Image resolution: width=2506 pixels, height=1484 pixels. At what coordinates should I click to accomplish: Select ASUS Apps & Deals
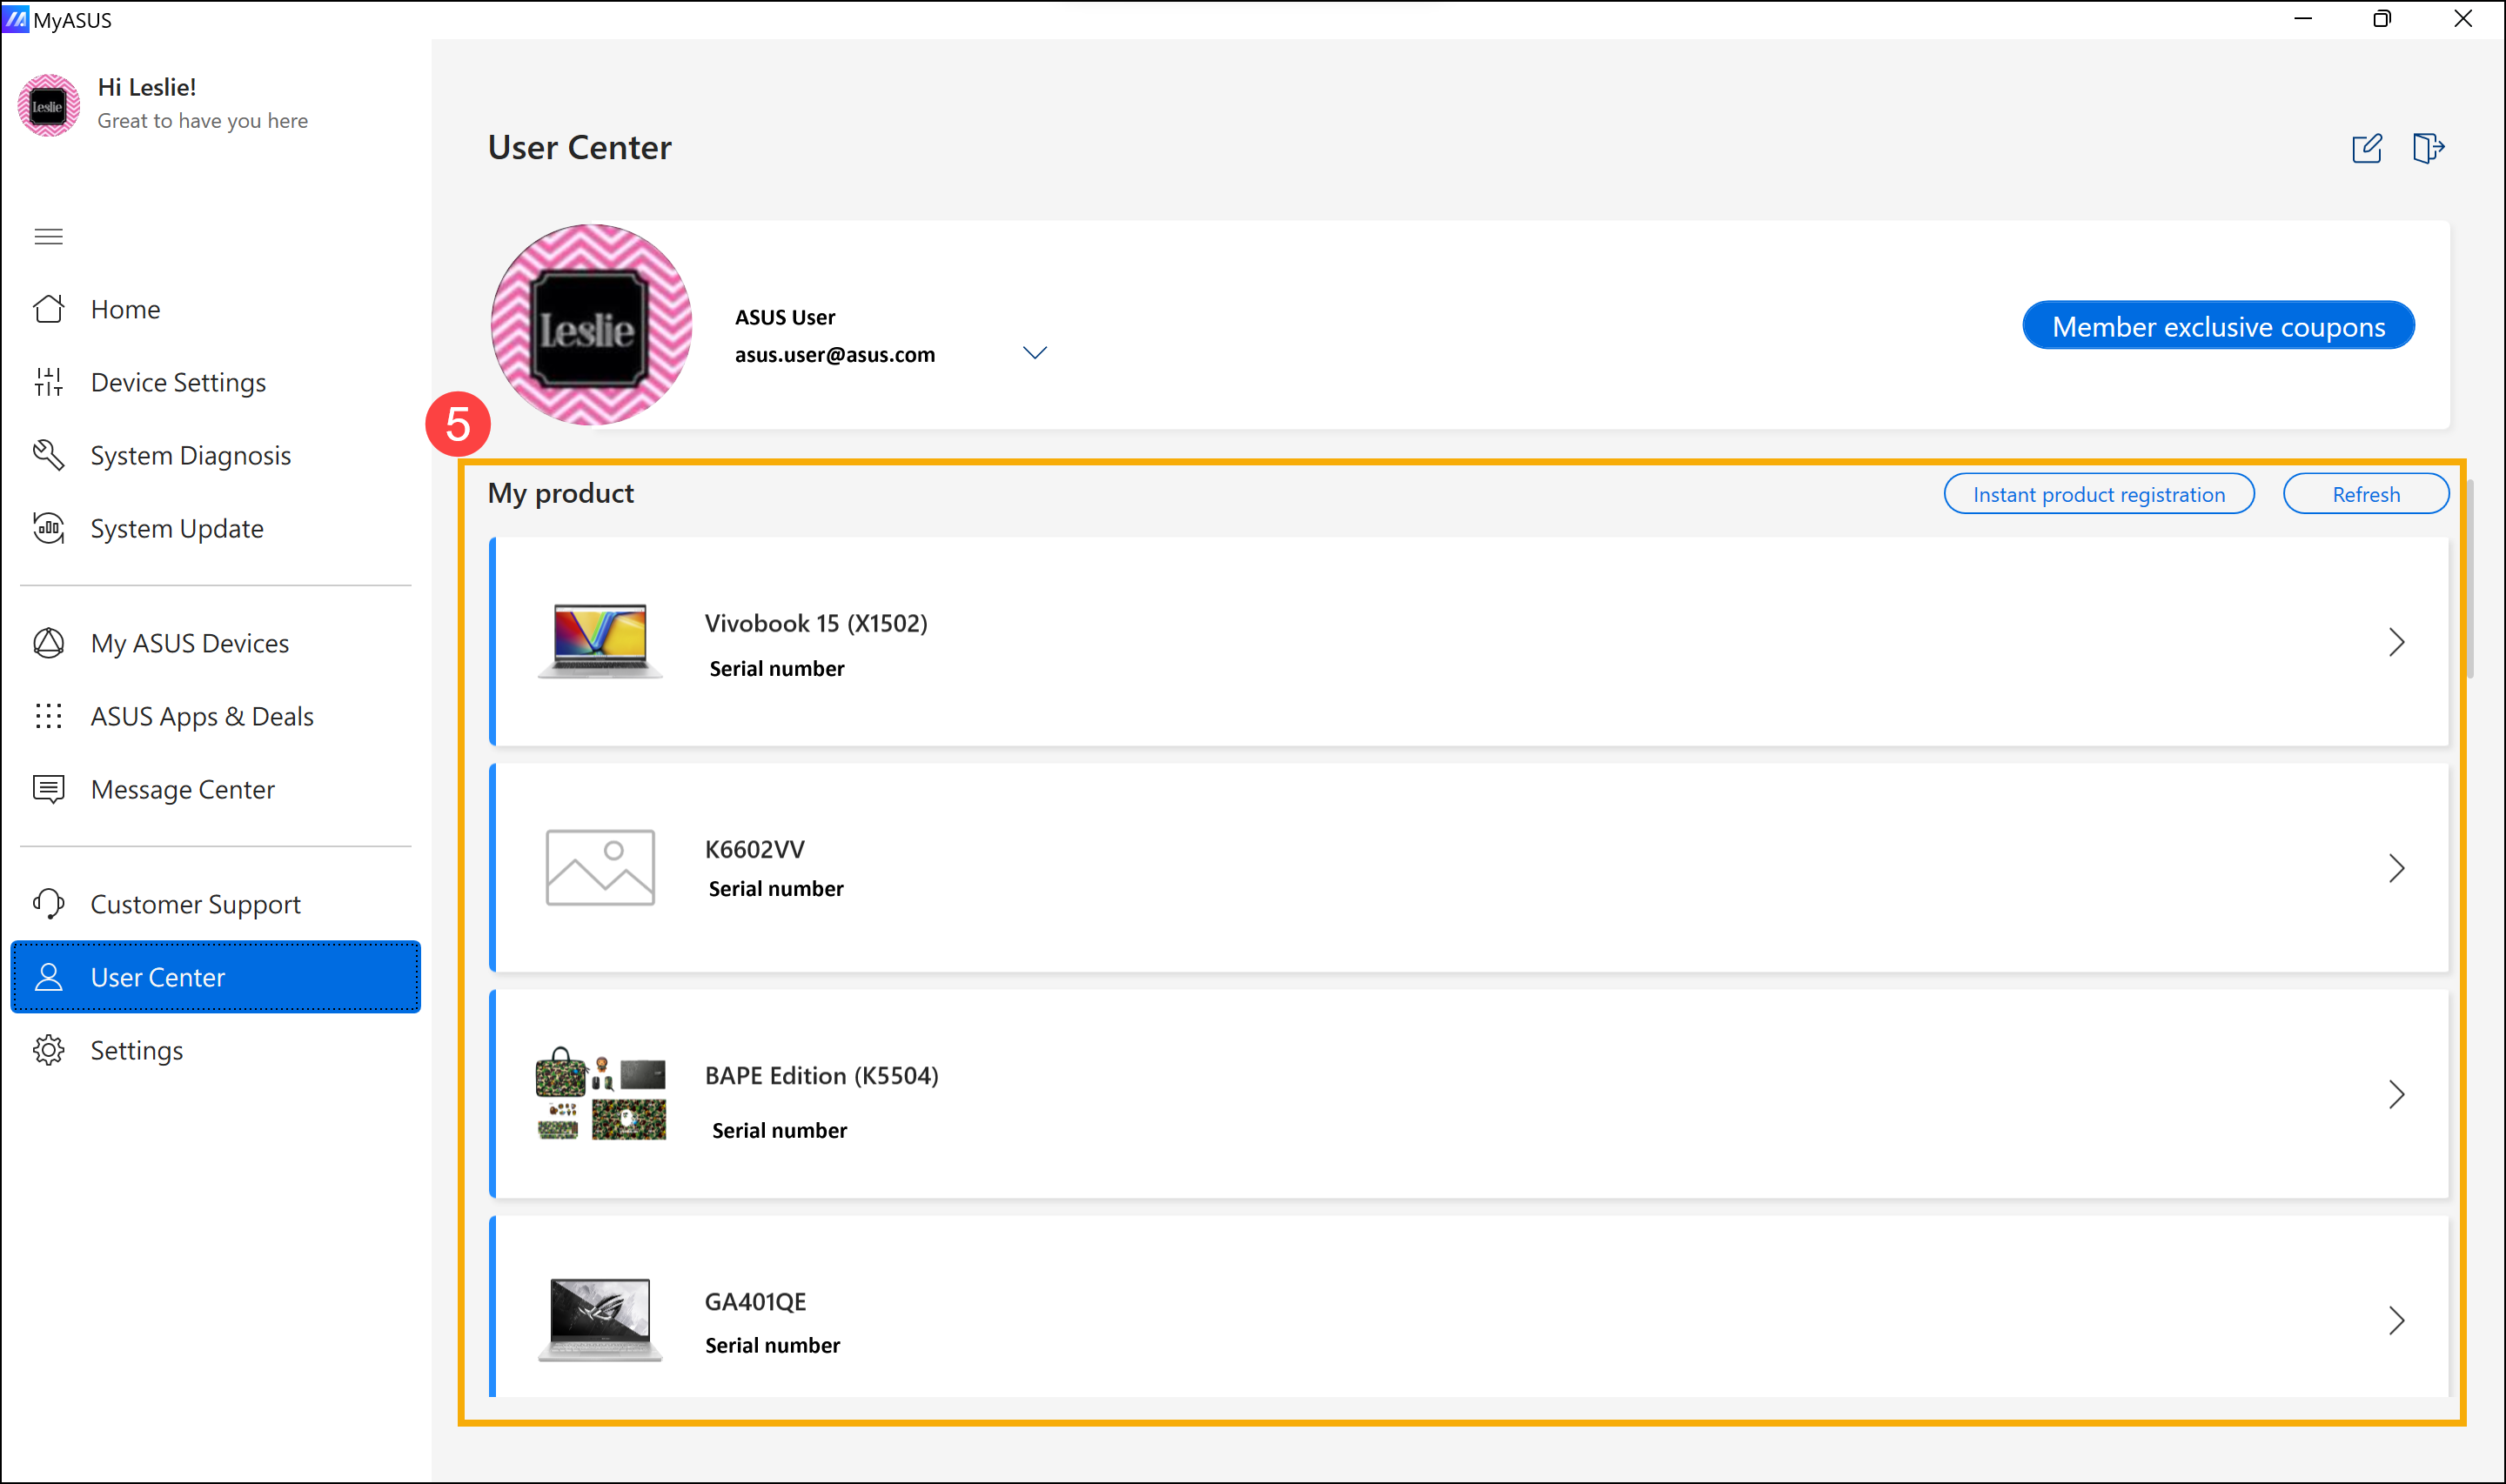pyautogui.click(x=216, y=716)
